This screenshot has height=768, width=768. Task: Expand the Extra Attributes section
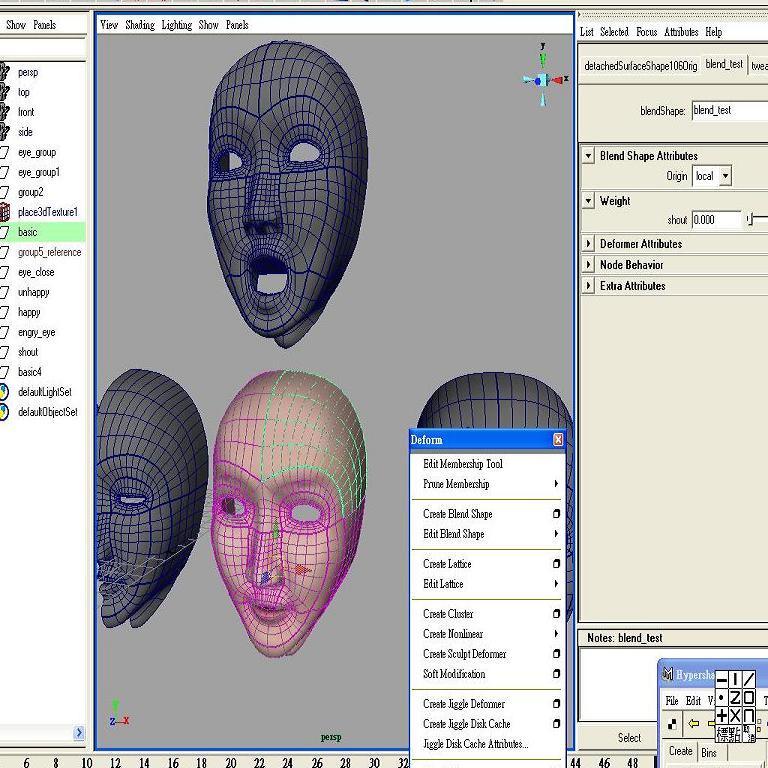[x=588, y=286]
